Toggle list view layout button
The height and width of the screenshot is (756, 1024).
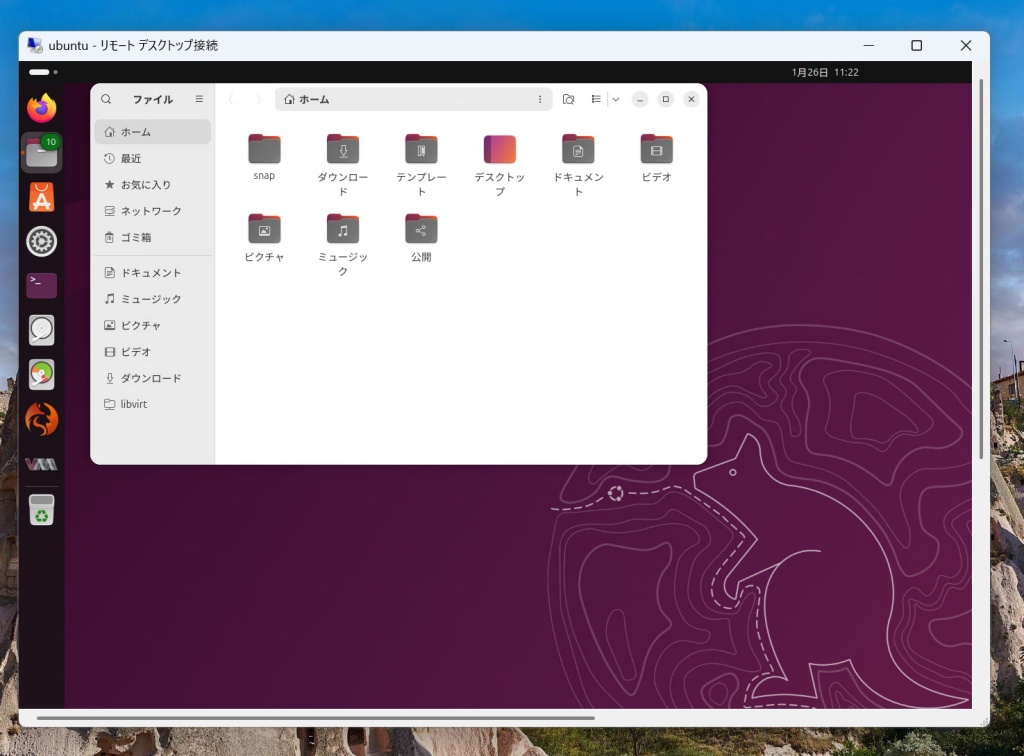tap(596, 99)
